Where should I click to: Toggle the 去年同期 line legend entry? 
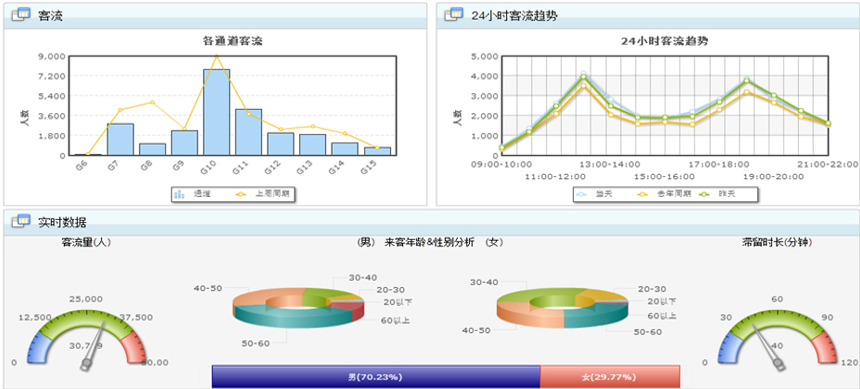[663, 194]
